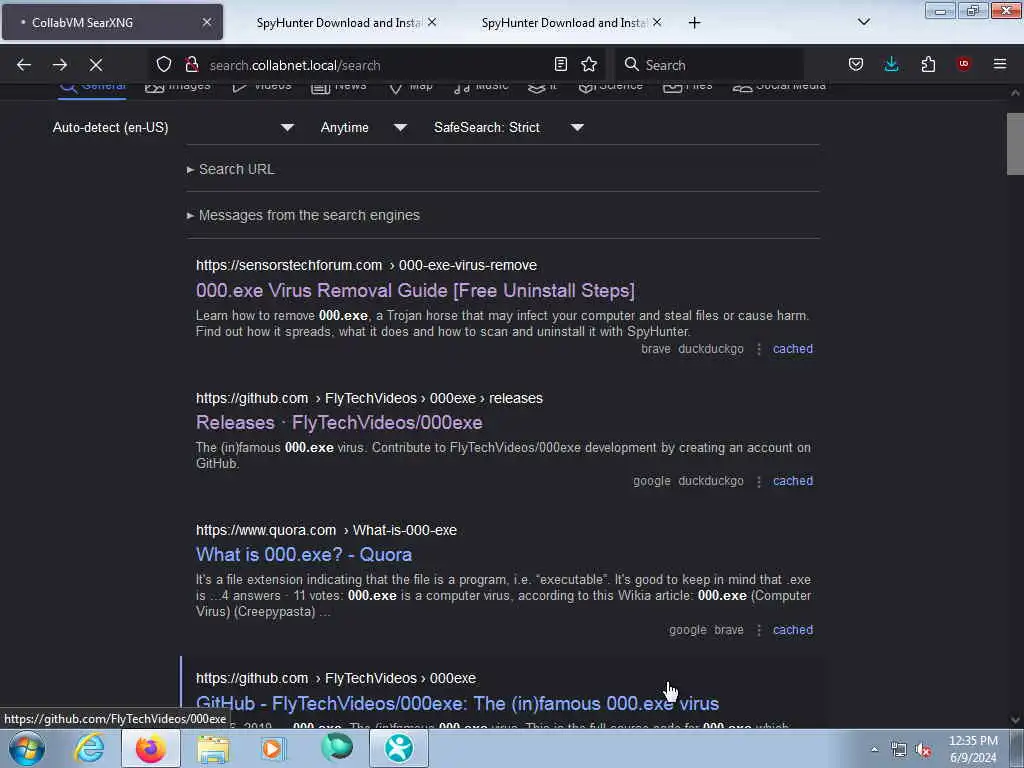Focus the address bar URL field
Viewport: 1024px width, 768px height.
pyautogui.click(x=376, y=65)
